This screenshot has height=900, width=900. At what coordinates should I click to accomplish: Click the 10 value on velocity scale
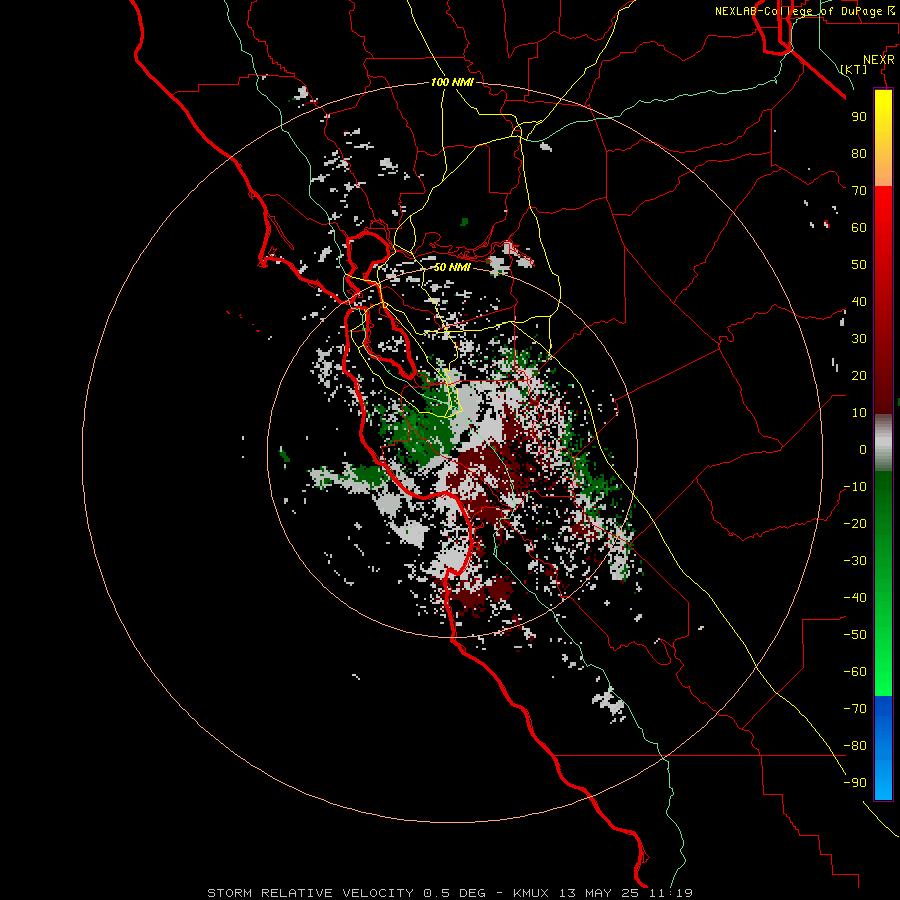click(859, 413)
